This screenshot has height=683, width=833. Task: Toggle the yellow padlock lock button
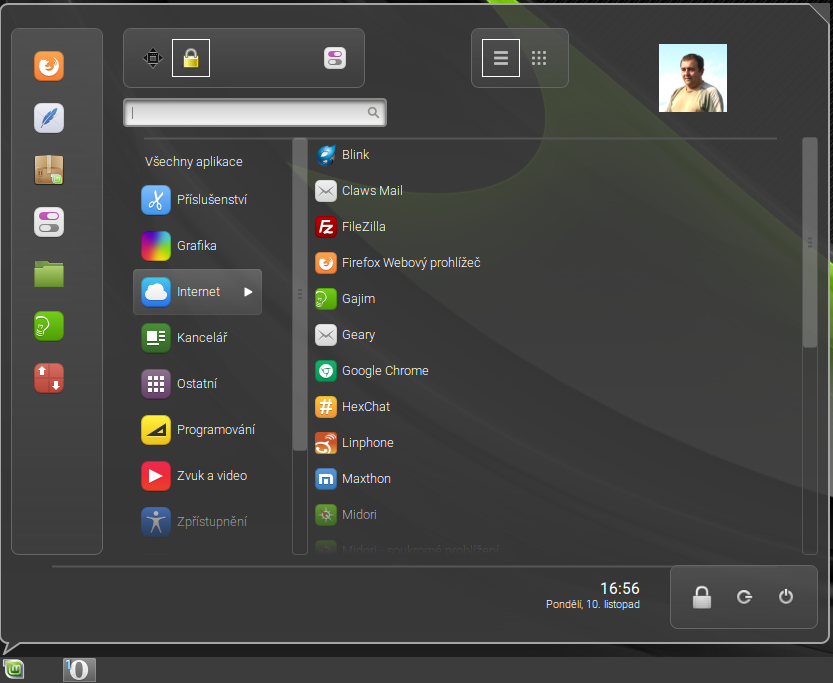(191, 58)
